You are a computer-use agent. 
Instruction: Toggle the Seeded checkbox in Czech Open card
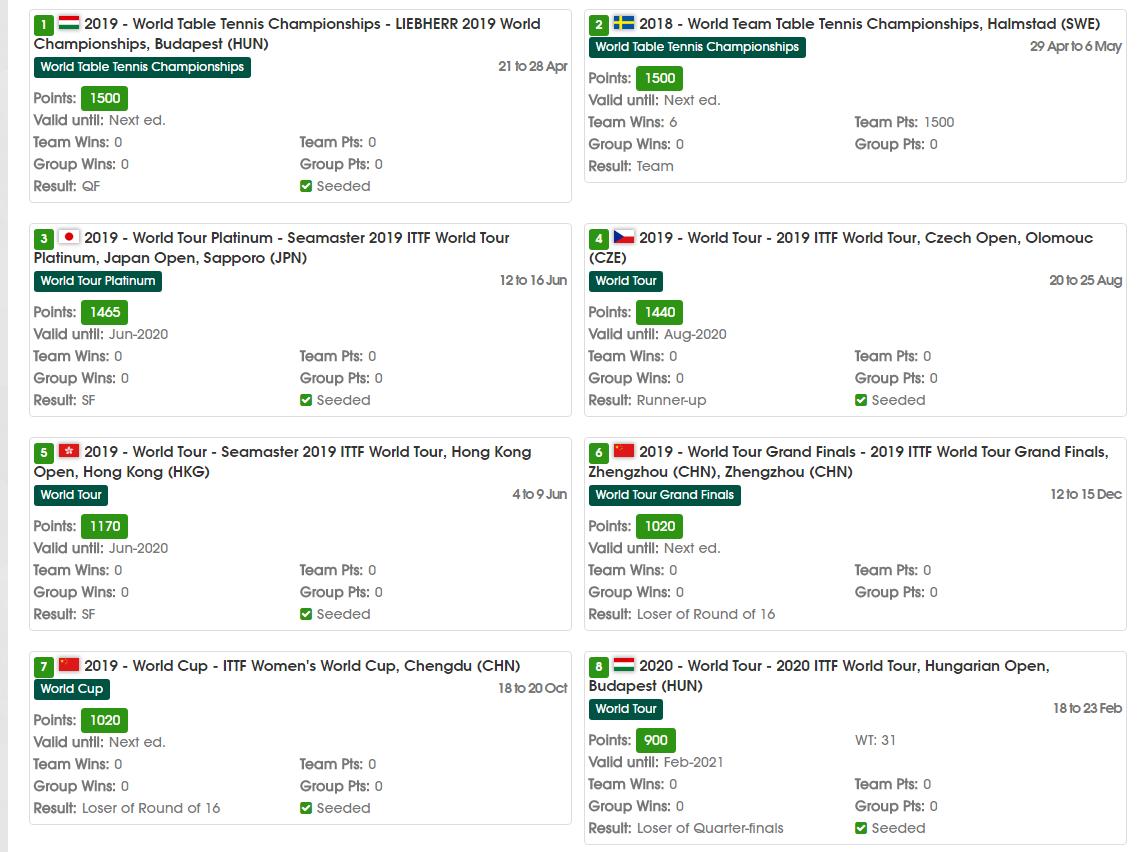pos(861,400)
